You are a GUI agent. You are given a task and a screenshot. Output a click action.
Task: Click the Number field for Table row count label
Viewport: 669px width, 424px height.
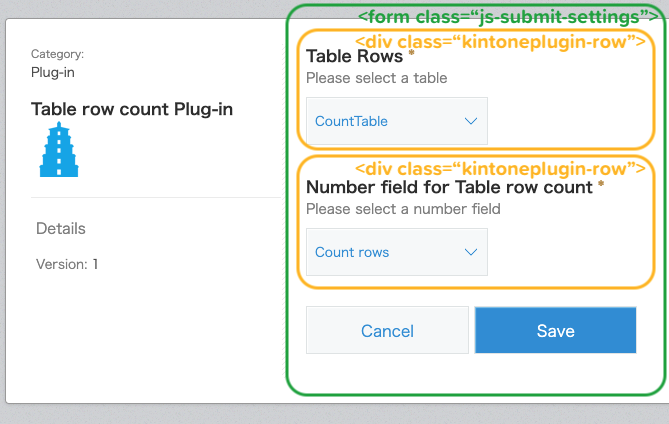coord(449,187)
